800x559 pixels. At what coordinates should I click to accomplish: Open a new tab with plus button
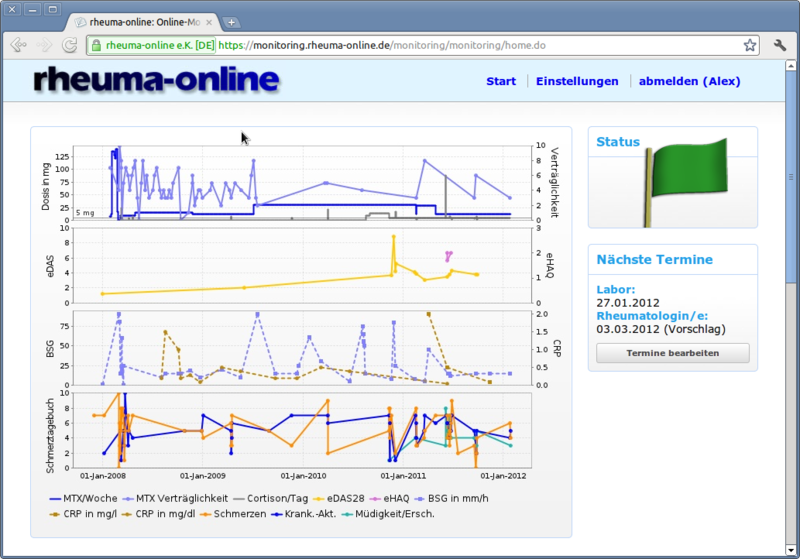point(231,22)
